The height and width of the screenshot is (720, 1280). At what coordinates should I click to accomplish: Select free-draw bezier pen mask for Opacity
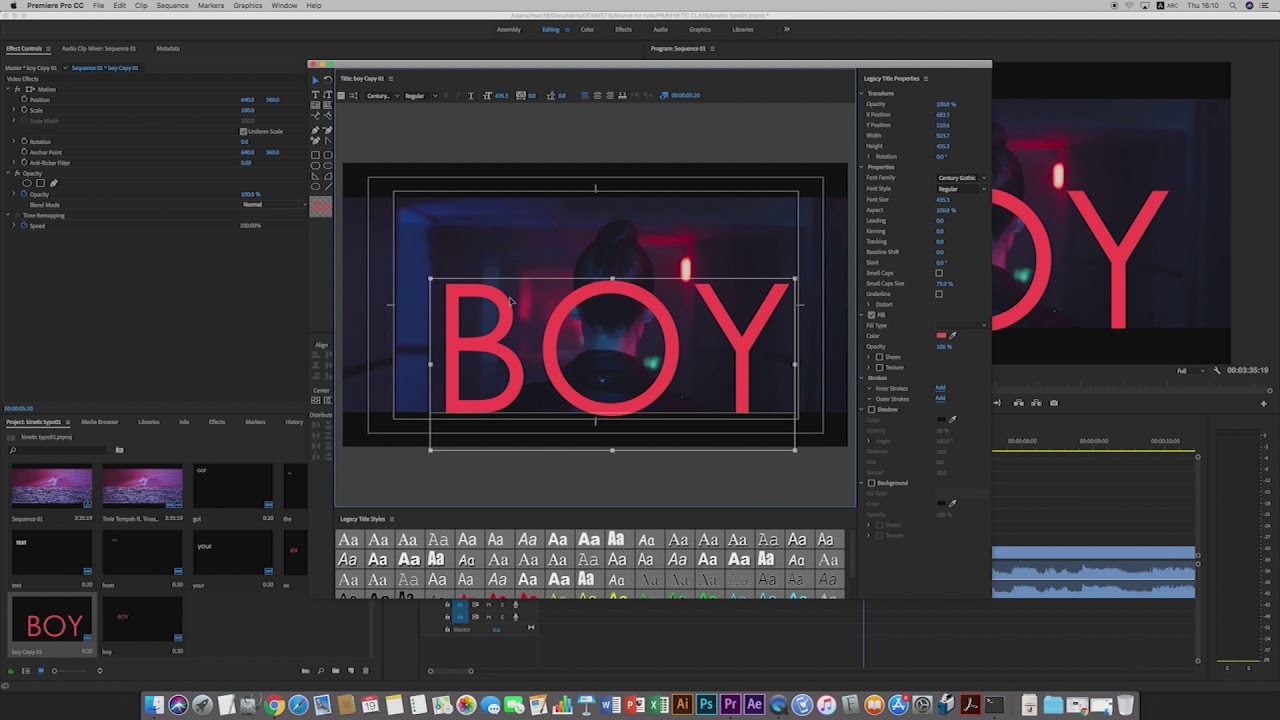[53, 183]
